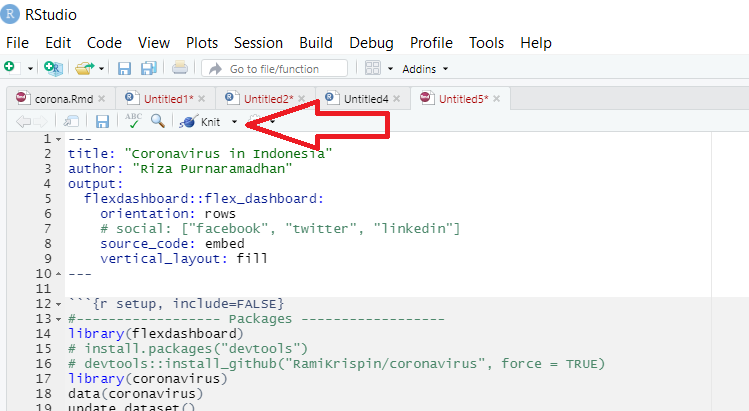Open the Build menu
Screen dimensions: 749x411
tap(316, 43)
